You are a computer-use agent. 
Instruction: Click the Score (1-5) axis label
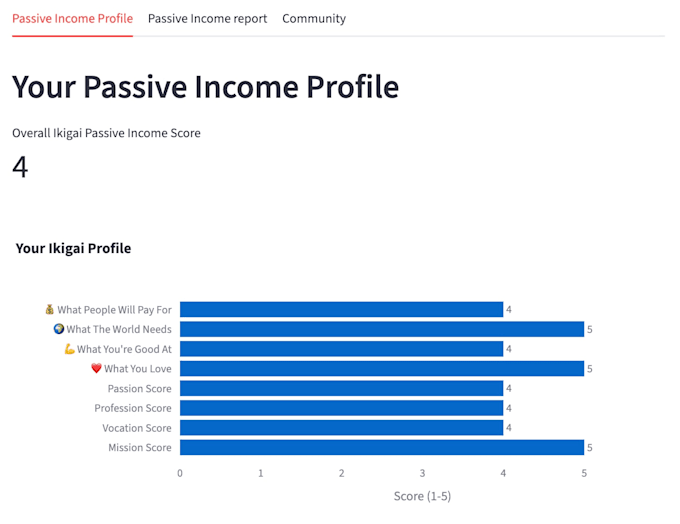click(x=422, y=496)
